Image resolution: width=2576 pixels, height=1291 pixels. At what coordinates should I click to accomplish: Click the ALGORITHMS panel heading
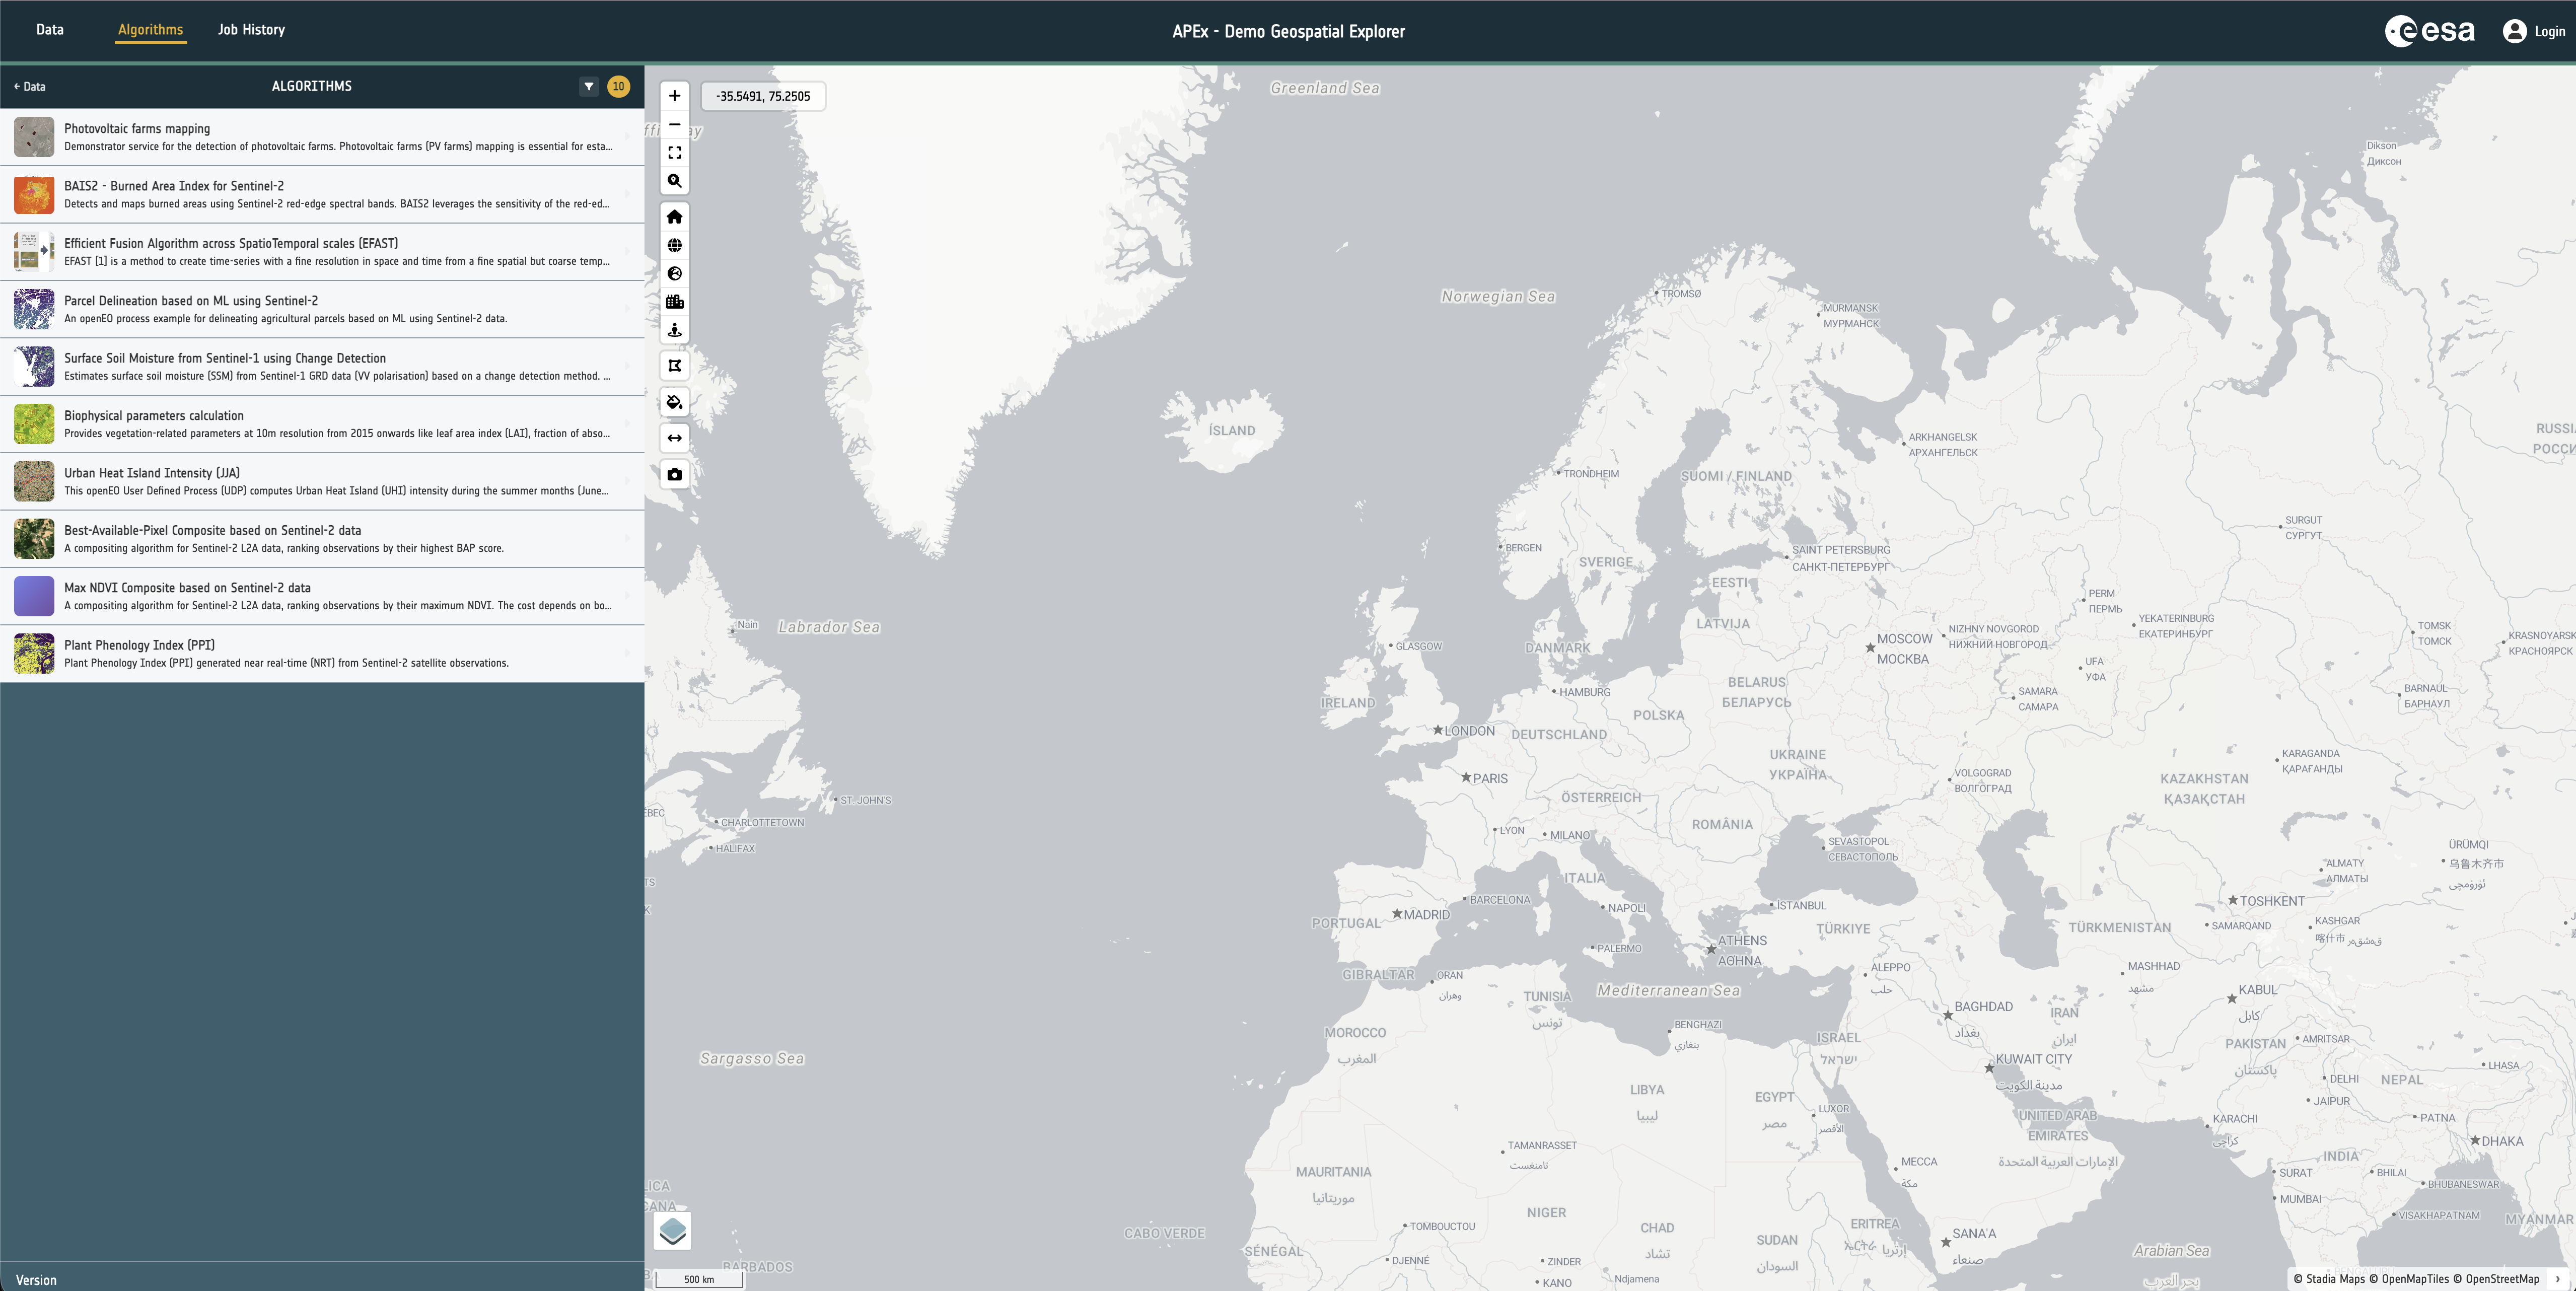pyautogui.click(x=312, y=86)
